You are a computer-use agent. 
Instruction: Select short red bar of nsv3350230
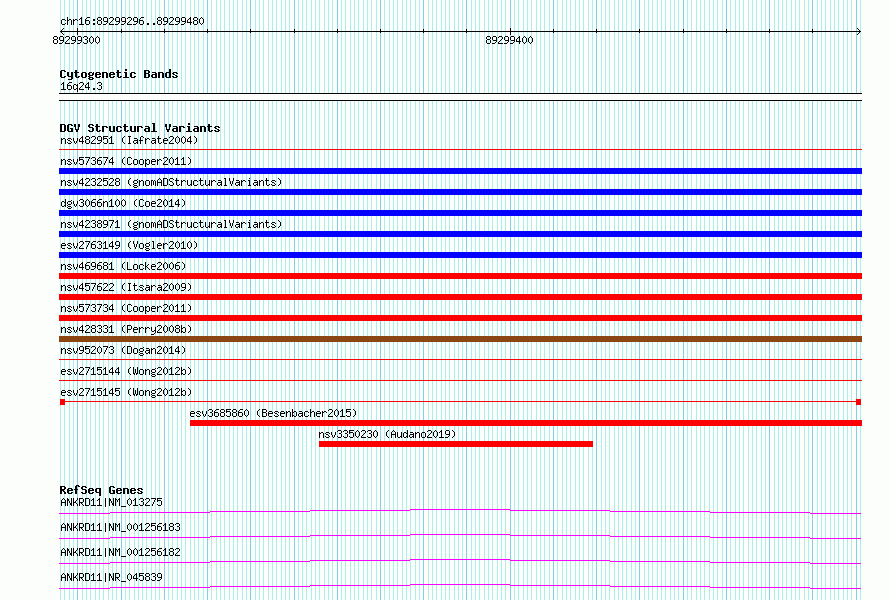(456, 444)
